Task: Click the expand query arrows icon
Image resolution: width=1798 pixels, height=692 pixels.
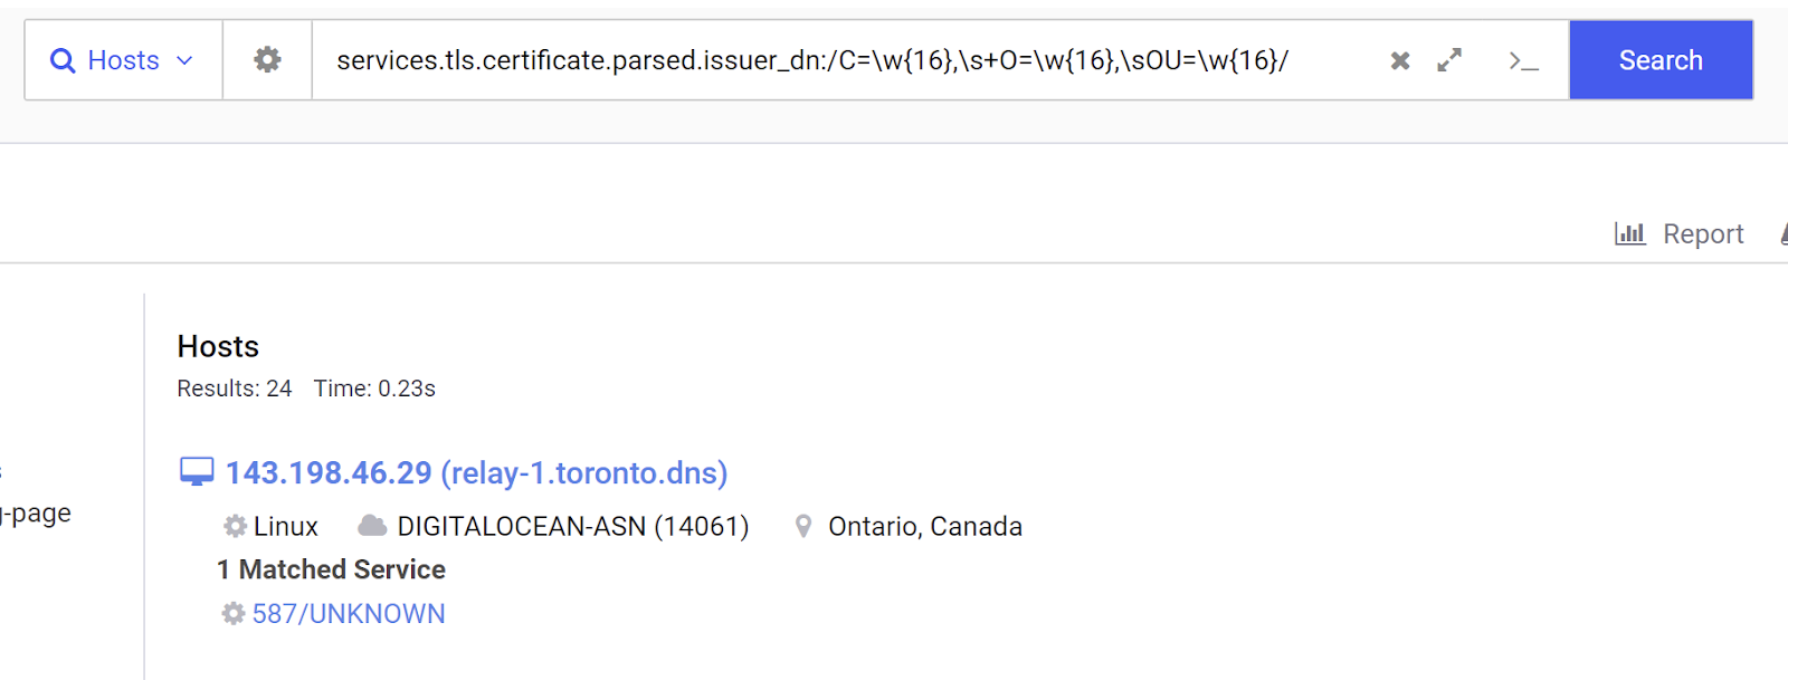Action: pyautogui.click(x=1448, y=60)
